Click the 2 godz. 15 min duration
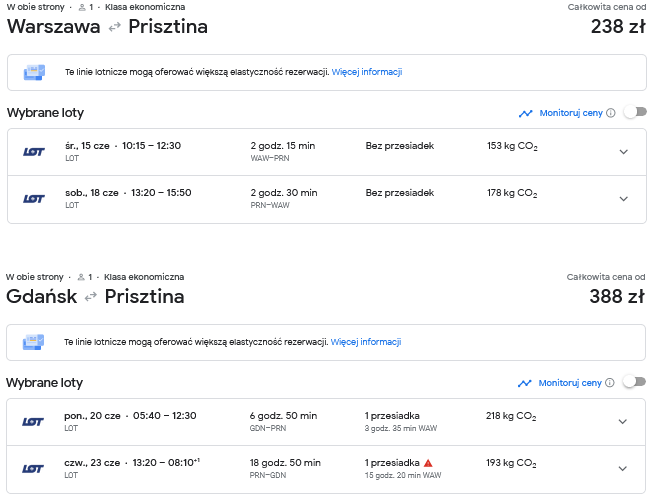This screenshot has width=653, height=500. tap(283, 146)
